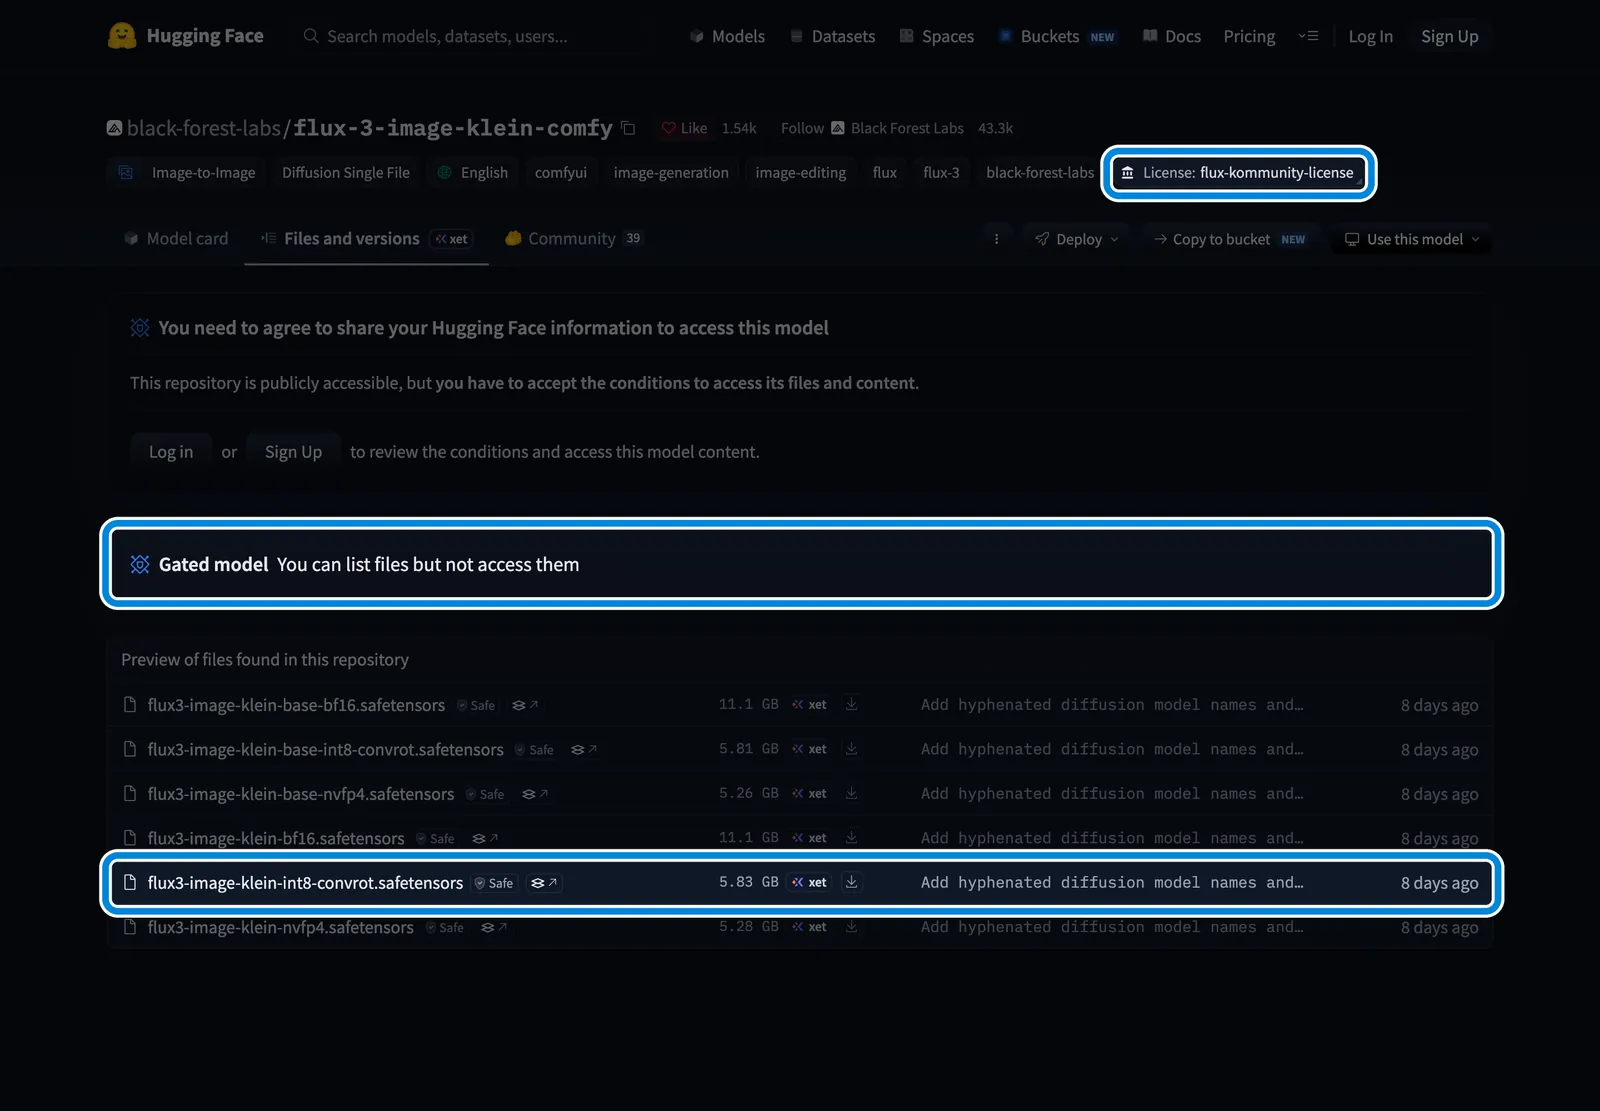The height and width of the screenshot is (1111, 1600).
Task: Download flux3-image-klein-nvfp4.safetensors file
Action: click(851, 927)
